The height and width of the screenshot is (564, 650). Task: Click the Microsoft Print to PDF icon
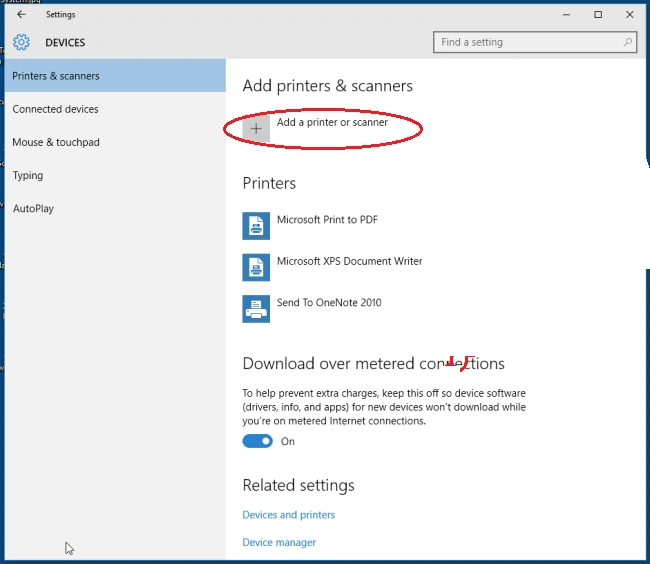click(x=256, y=226)
